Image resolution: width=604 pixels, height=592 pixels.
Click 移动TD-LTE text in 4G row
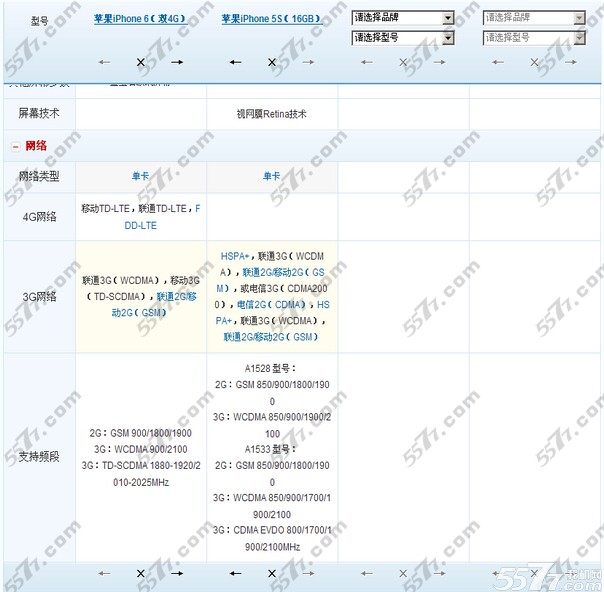tap(105, 208)
